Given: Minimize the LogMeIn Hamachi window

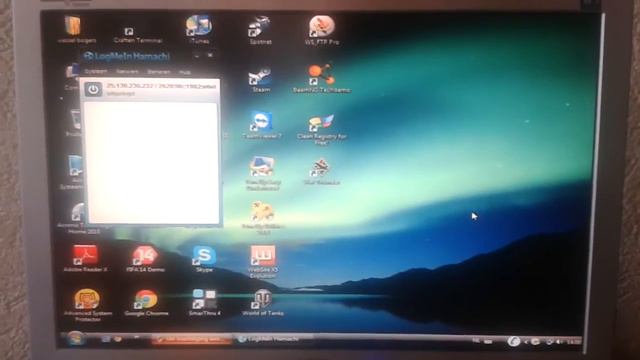Looking at the screenshot, I should (197, 56).
